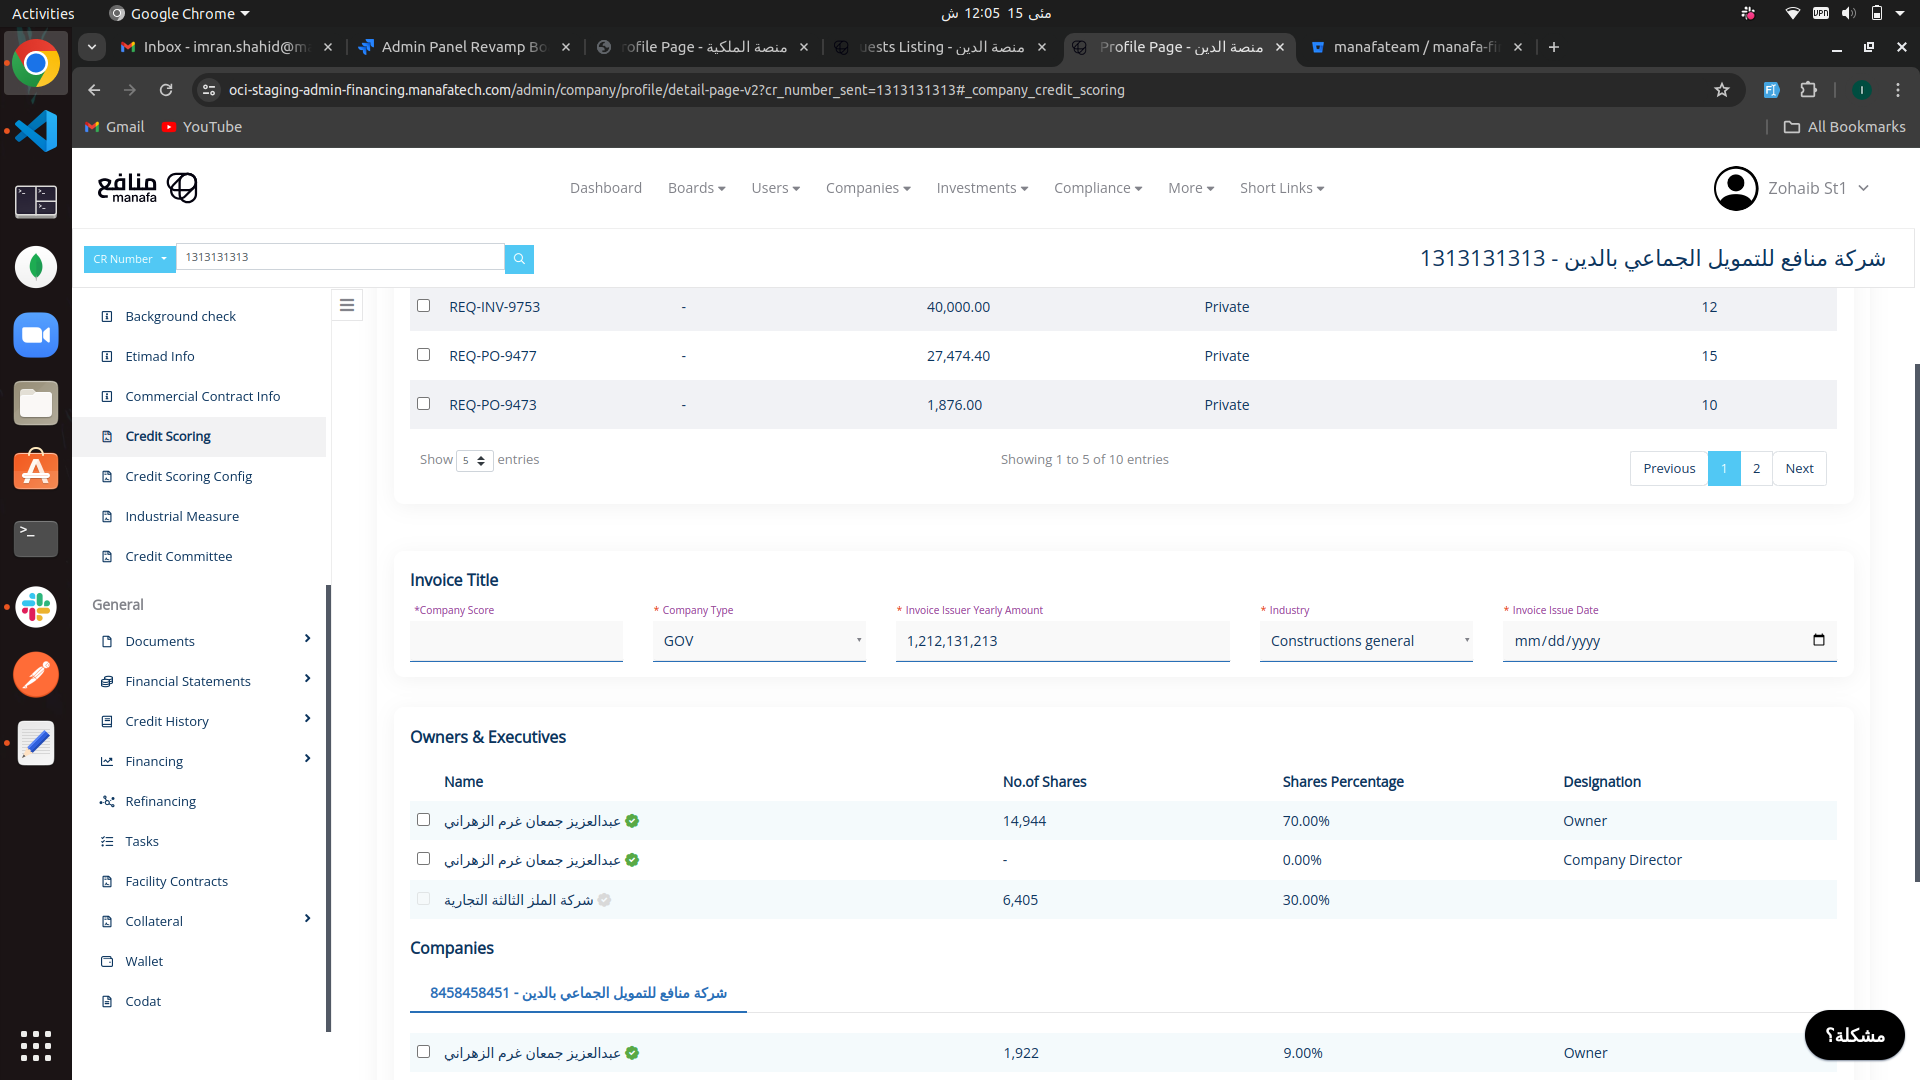Viewport: 1920px width, 1080px height.
Task: Tick the Owner row checkbox with 14,944 shares
Action: (x=423, y=820)
